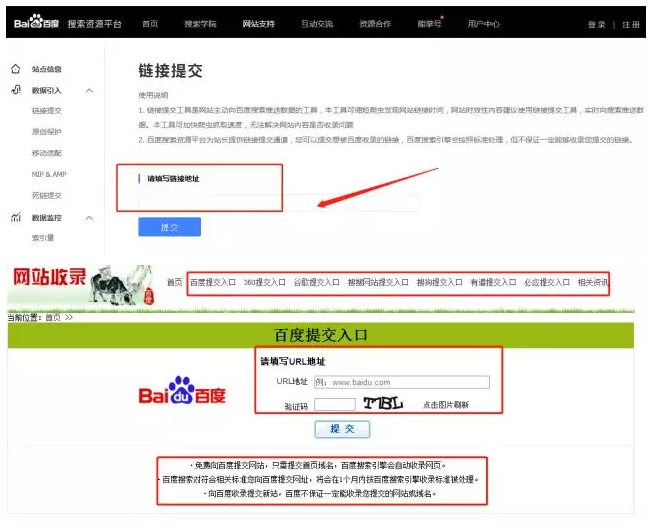Viewport: 653px width, 526px height.
Task: Click the 验证码 captcha input box
Action: tap(335, 404)
